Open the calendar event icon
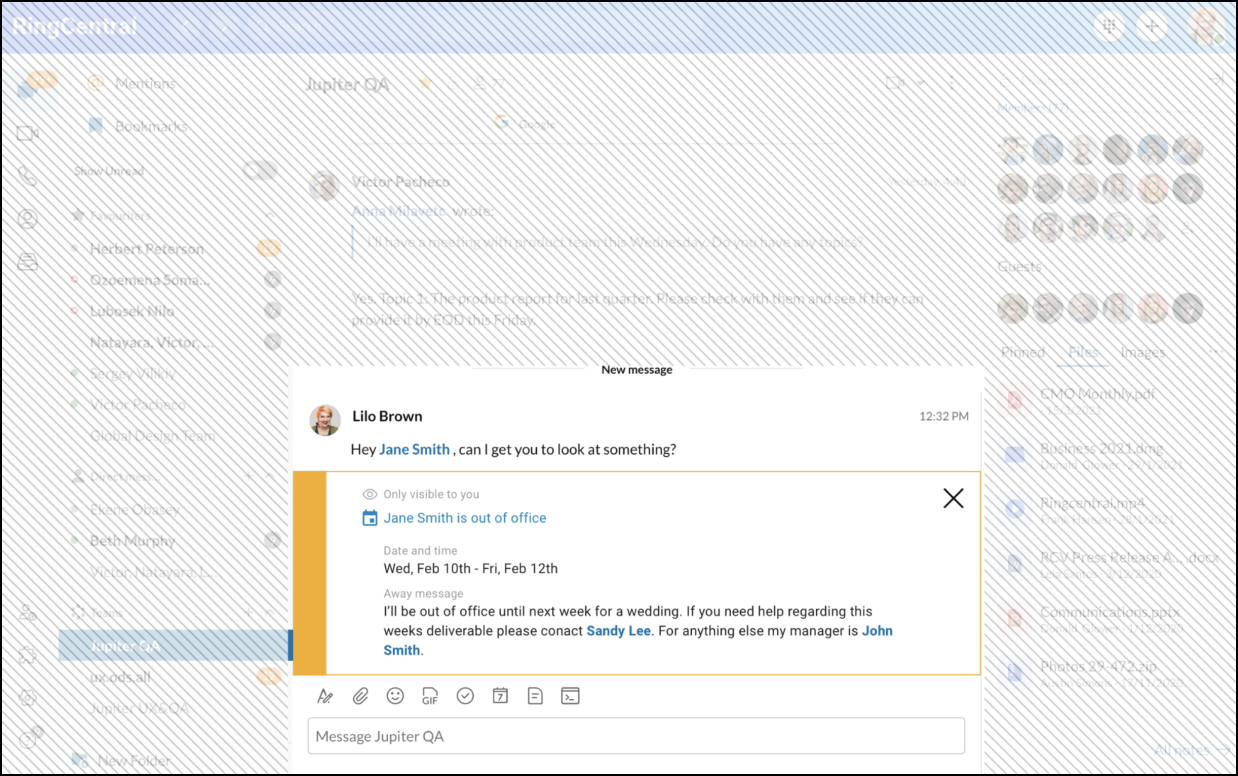 500,695
